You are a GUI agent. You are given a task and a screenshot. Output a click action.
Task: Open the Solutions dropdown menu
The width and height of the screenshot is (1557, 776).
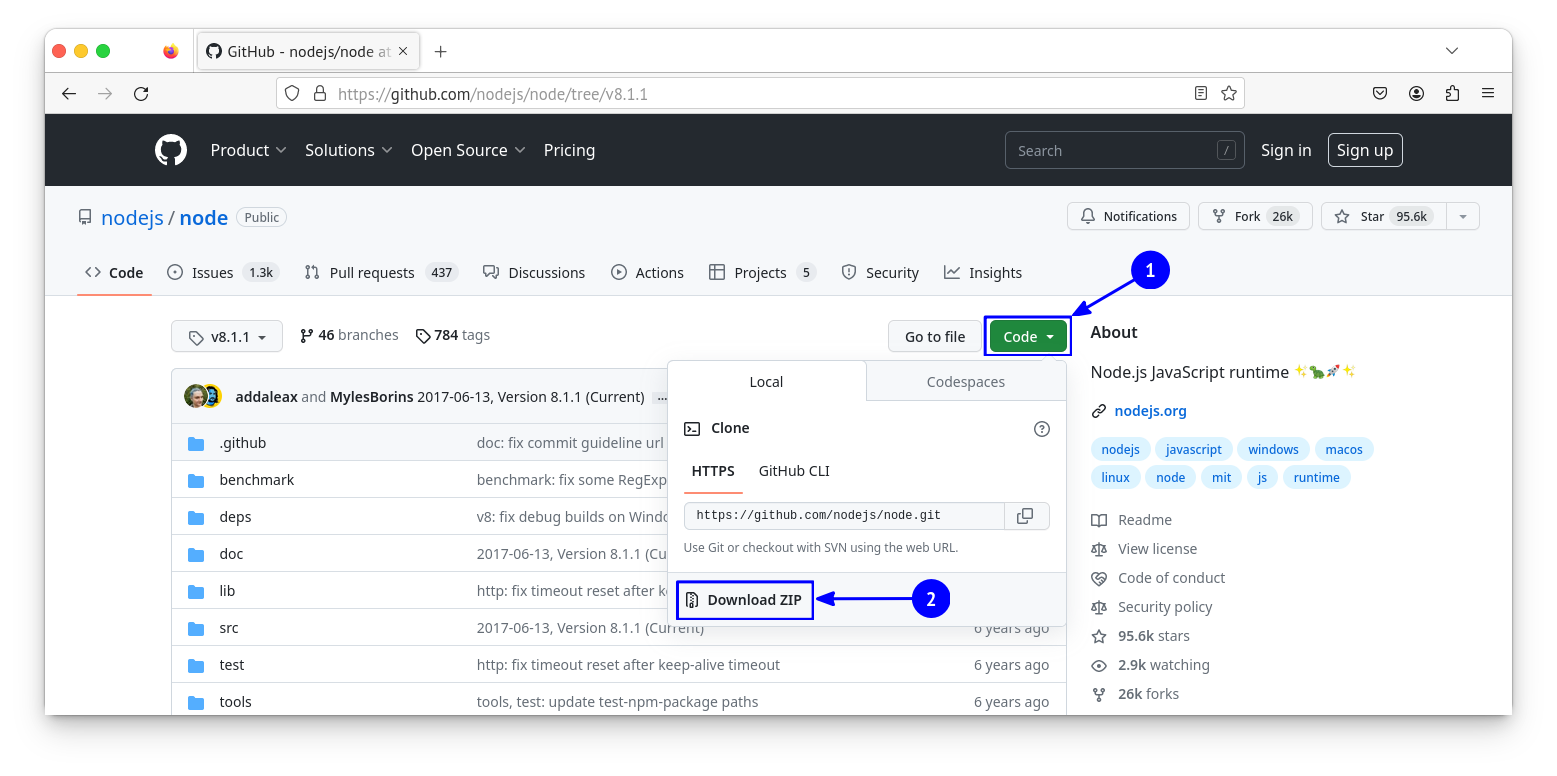[x=348, y=150]
